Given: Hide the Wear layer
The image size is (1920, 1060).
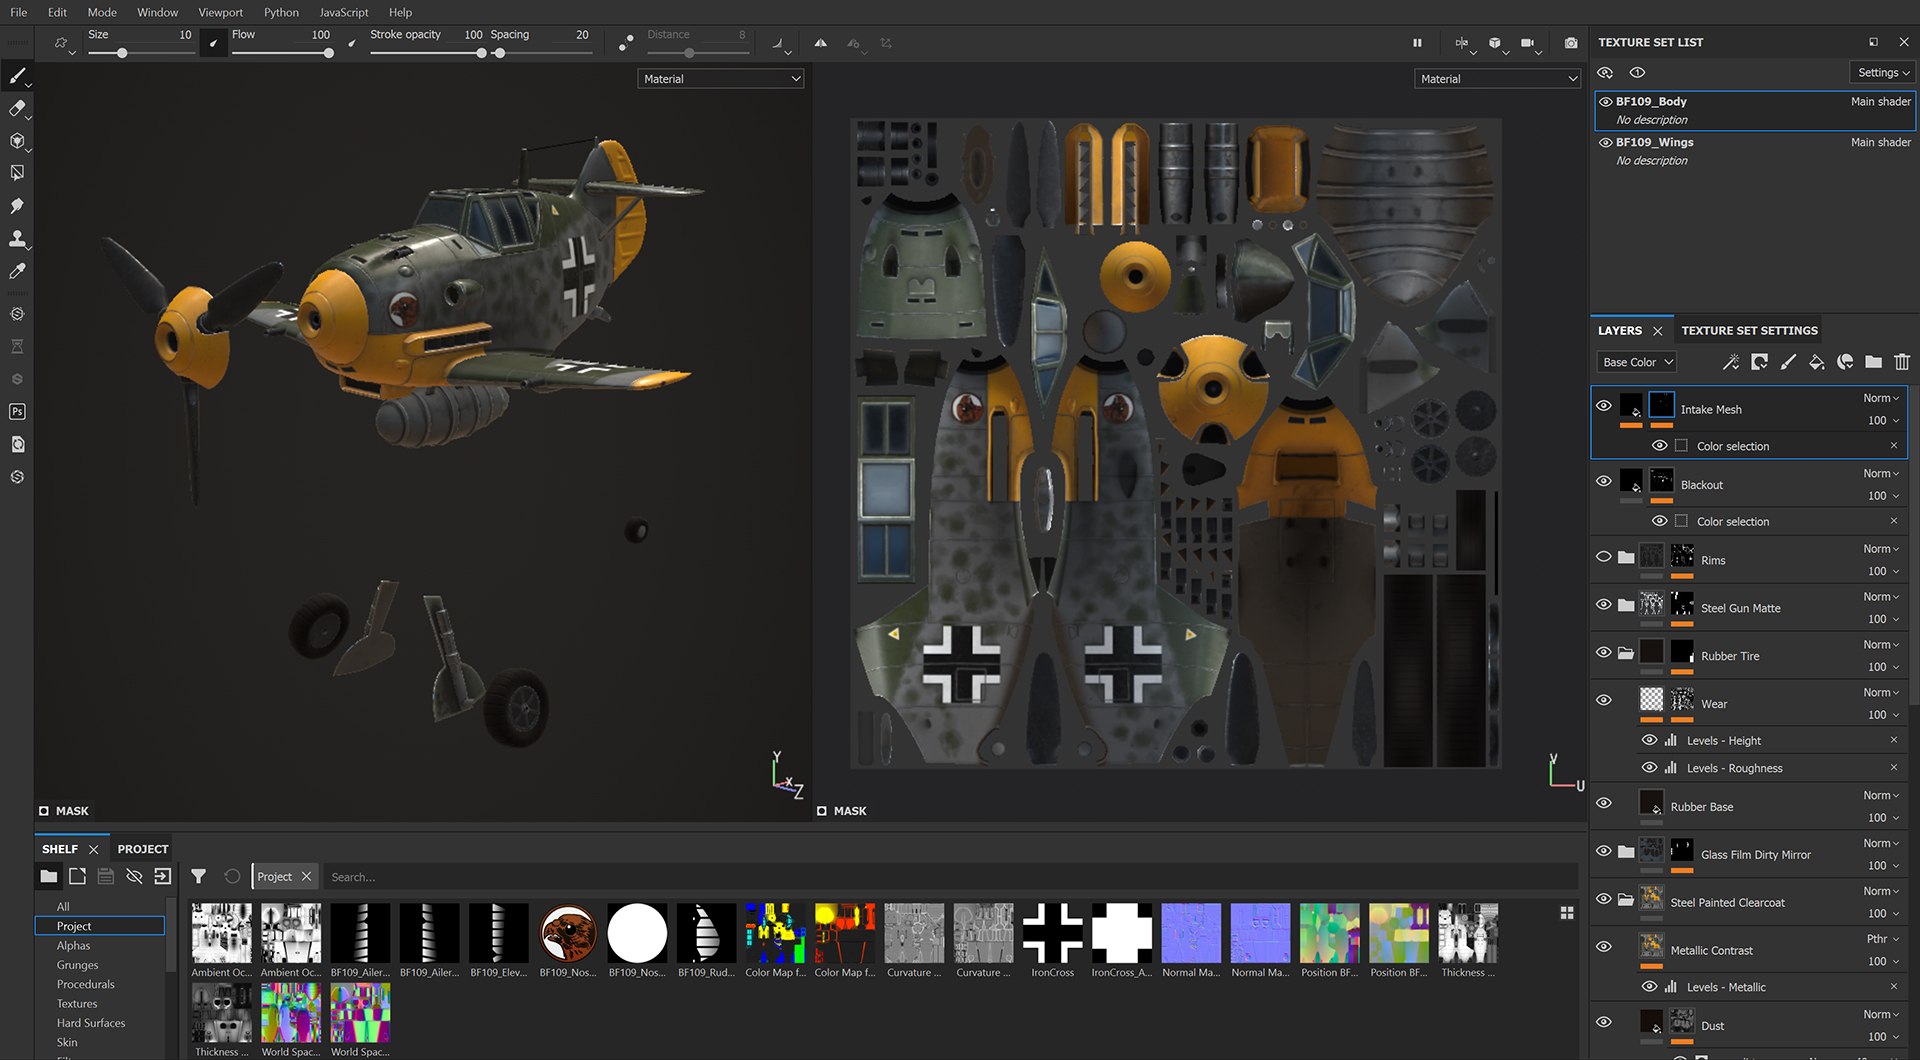Looking at the screenshot, I should 1604,700.
